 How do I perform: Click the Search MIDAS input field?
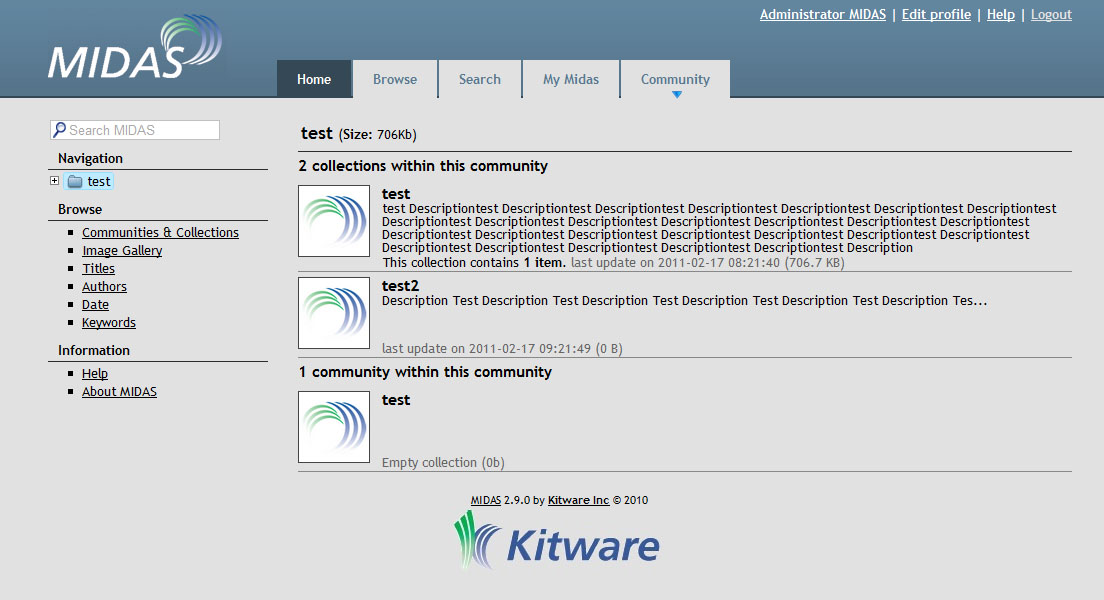coord(142,130)
